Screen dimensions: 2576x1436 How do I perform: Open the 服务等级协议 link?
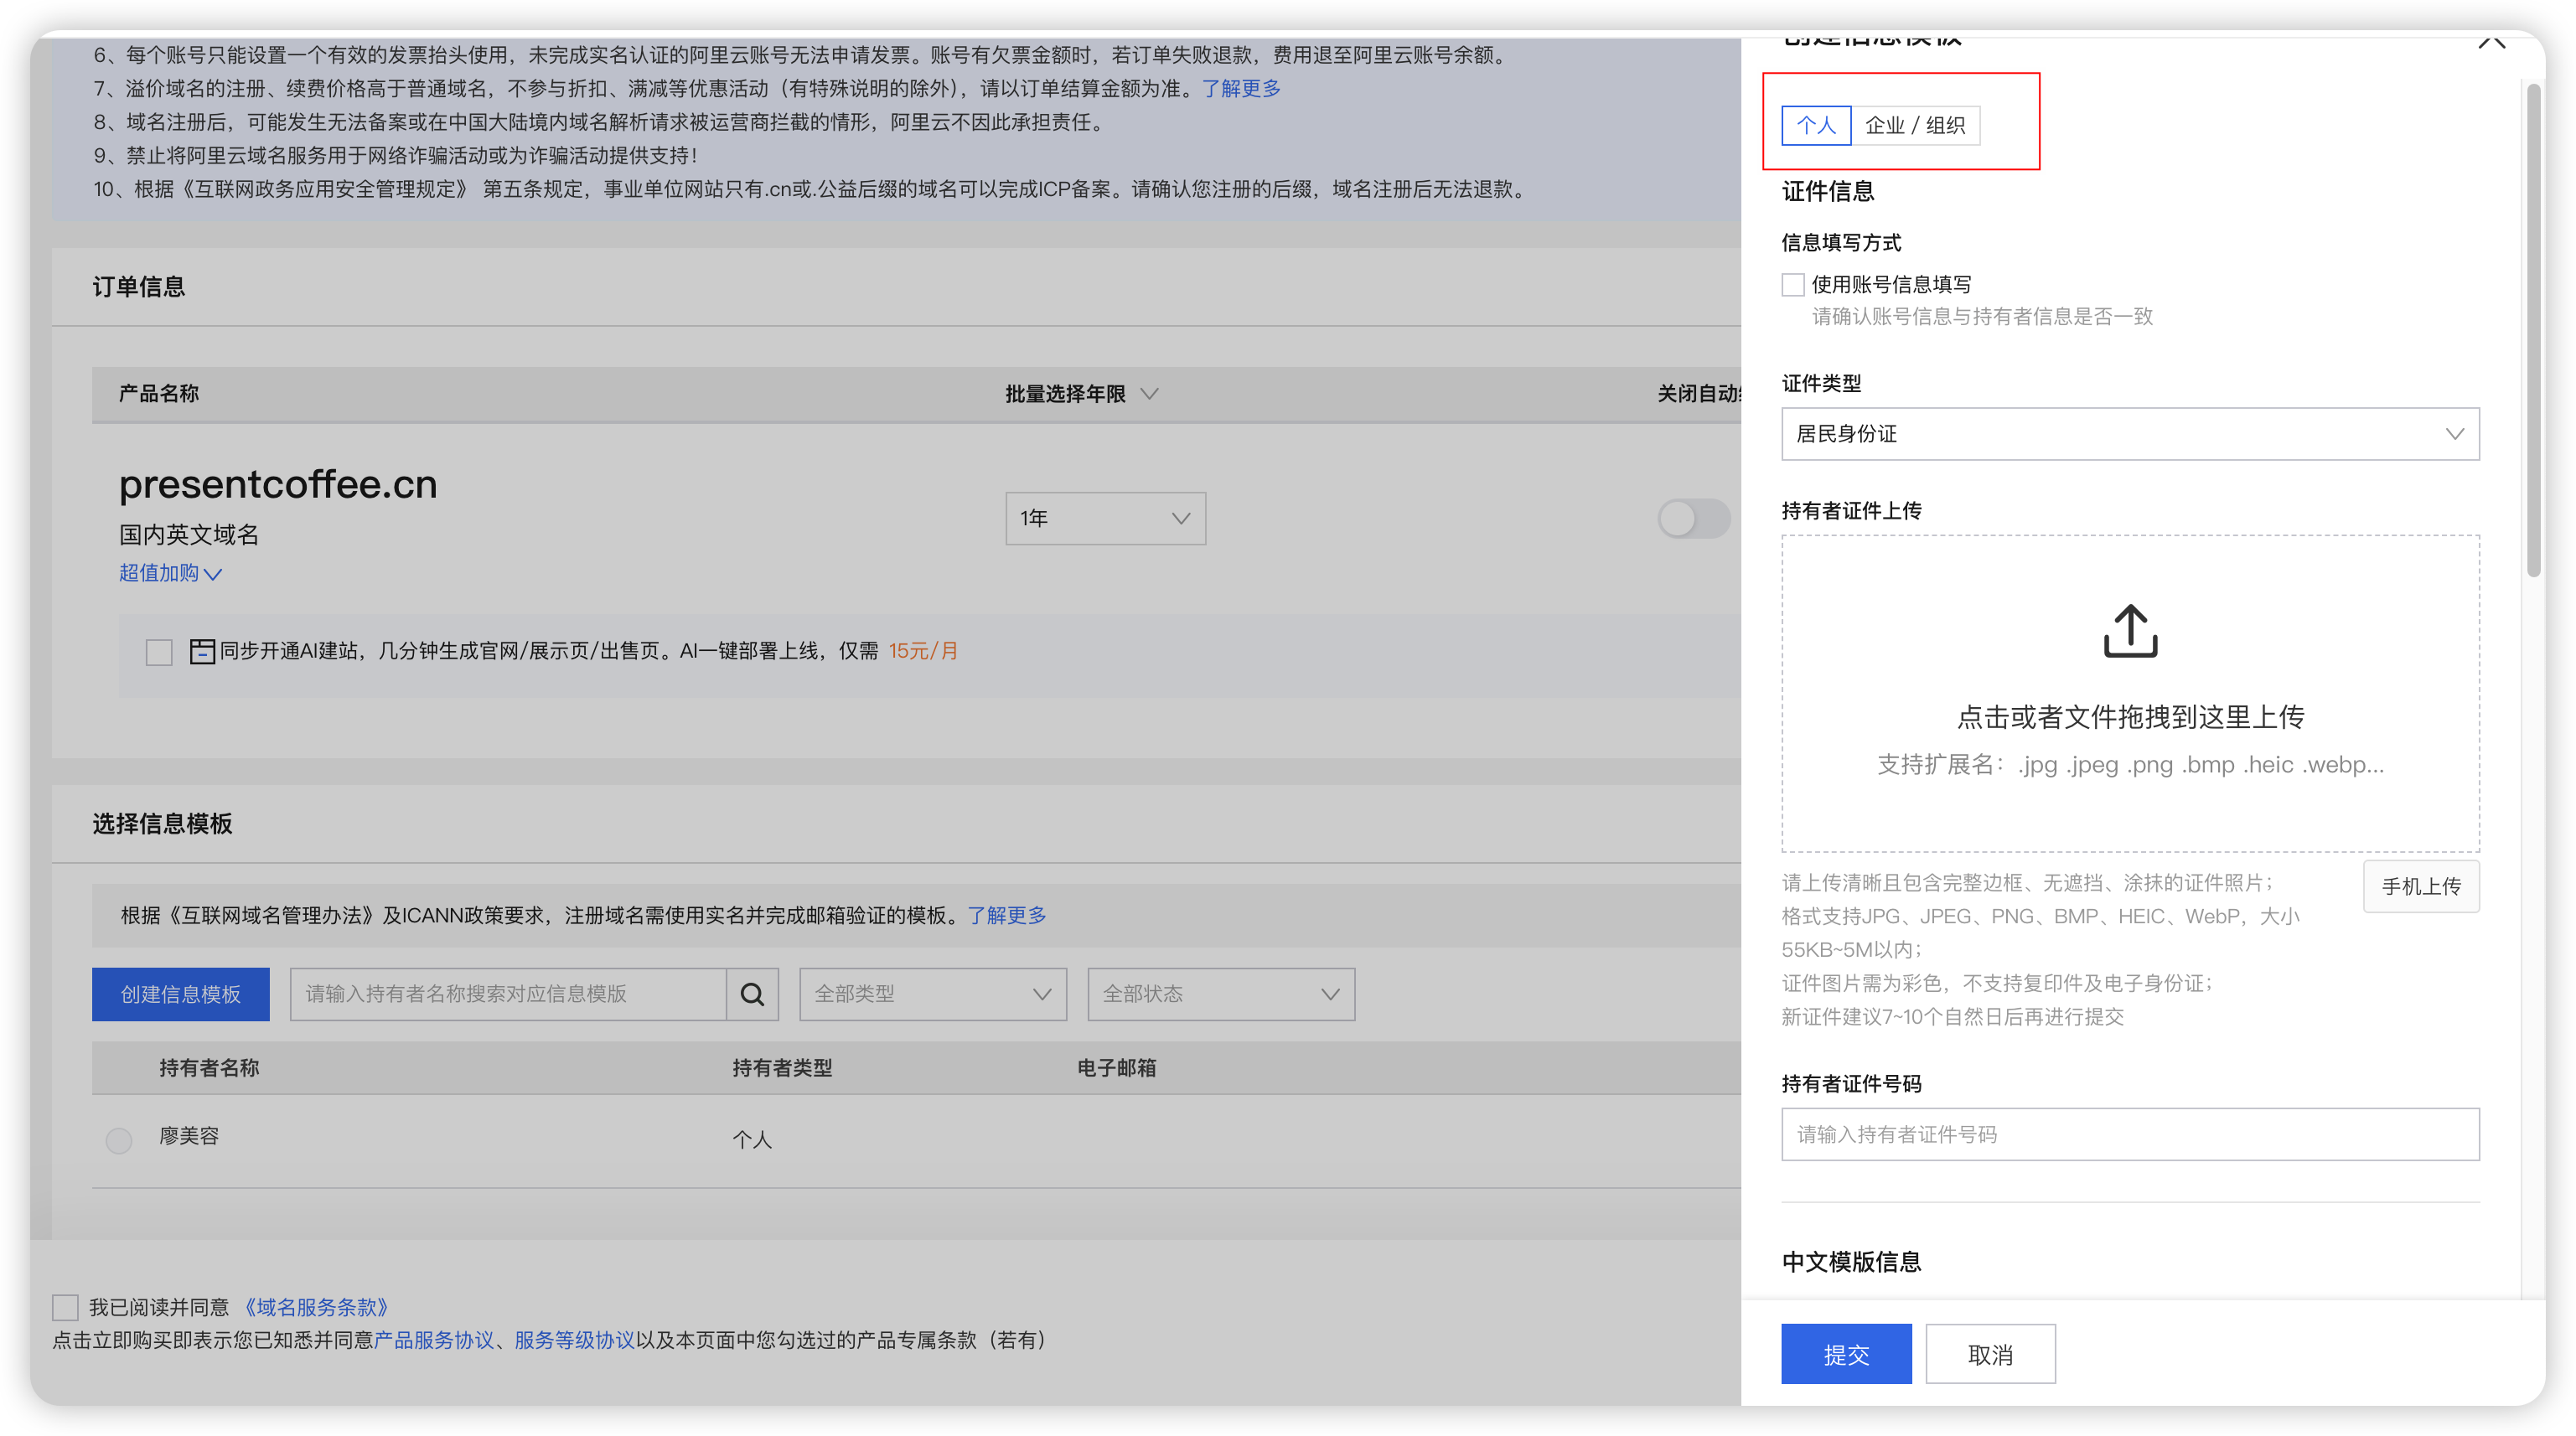pos(574,1340)
